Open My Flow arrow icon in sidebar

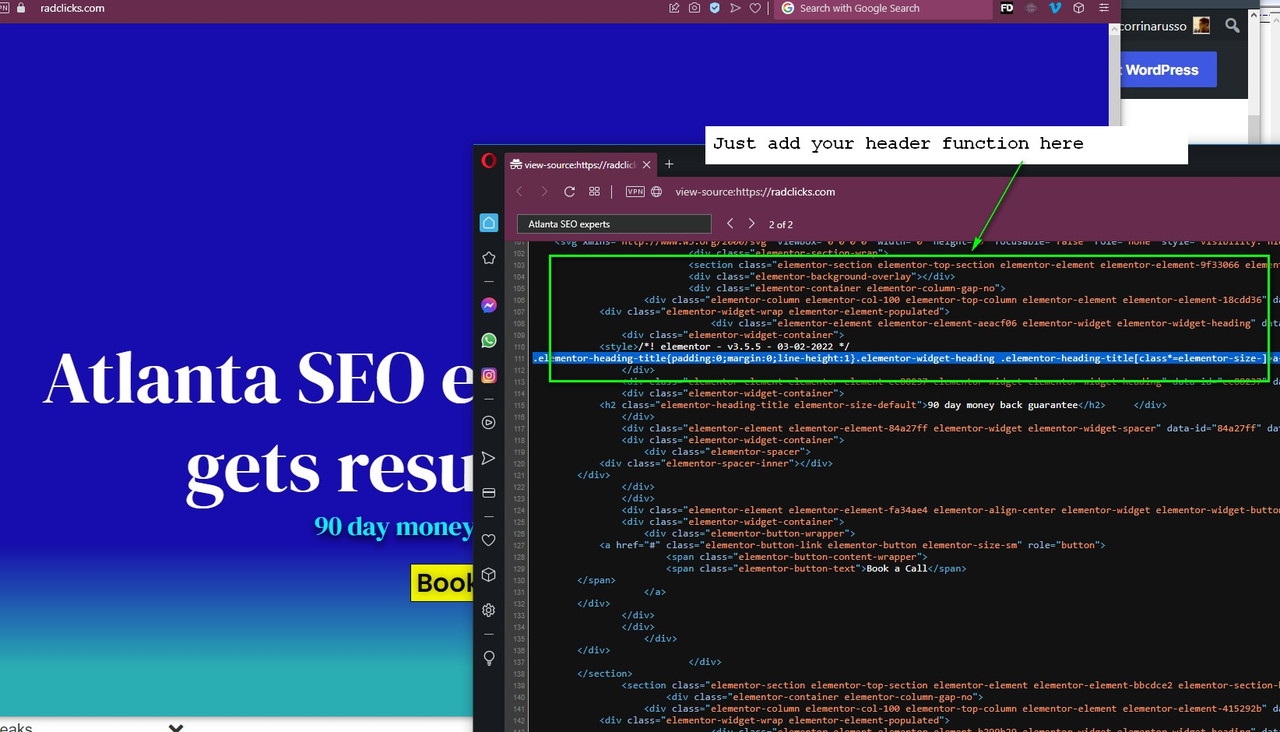[x=489, y=458]
